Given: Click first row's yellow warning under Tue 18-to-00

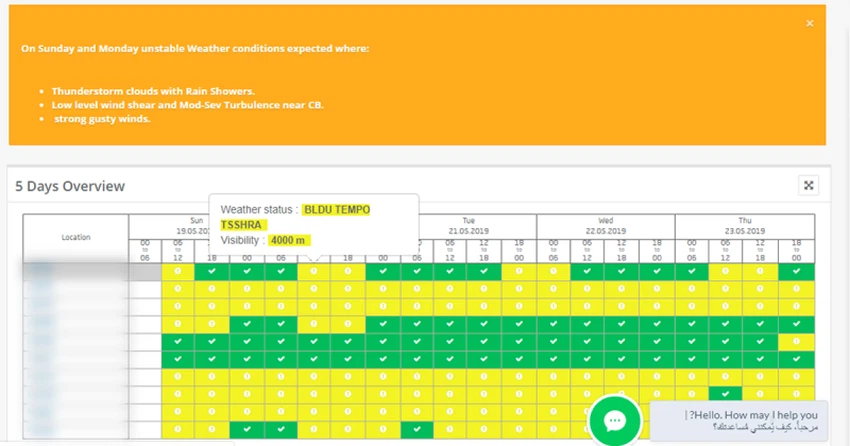Looking at the screenshot, I should (519, 271).
